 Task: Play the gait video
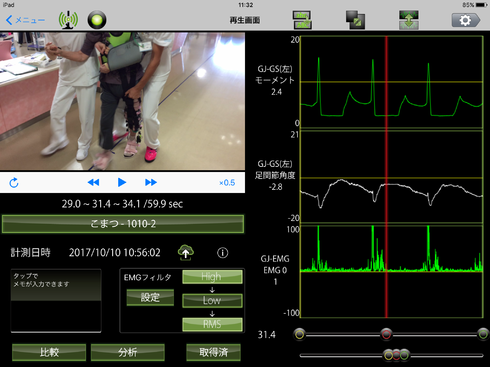tap(122, 182)
